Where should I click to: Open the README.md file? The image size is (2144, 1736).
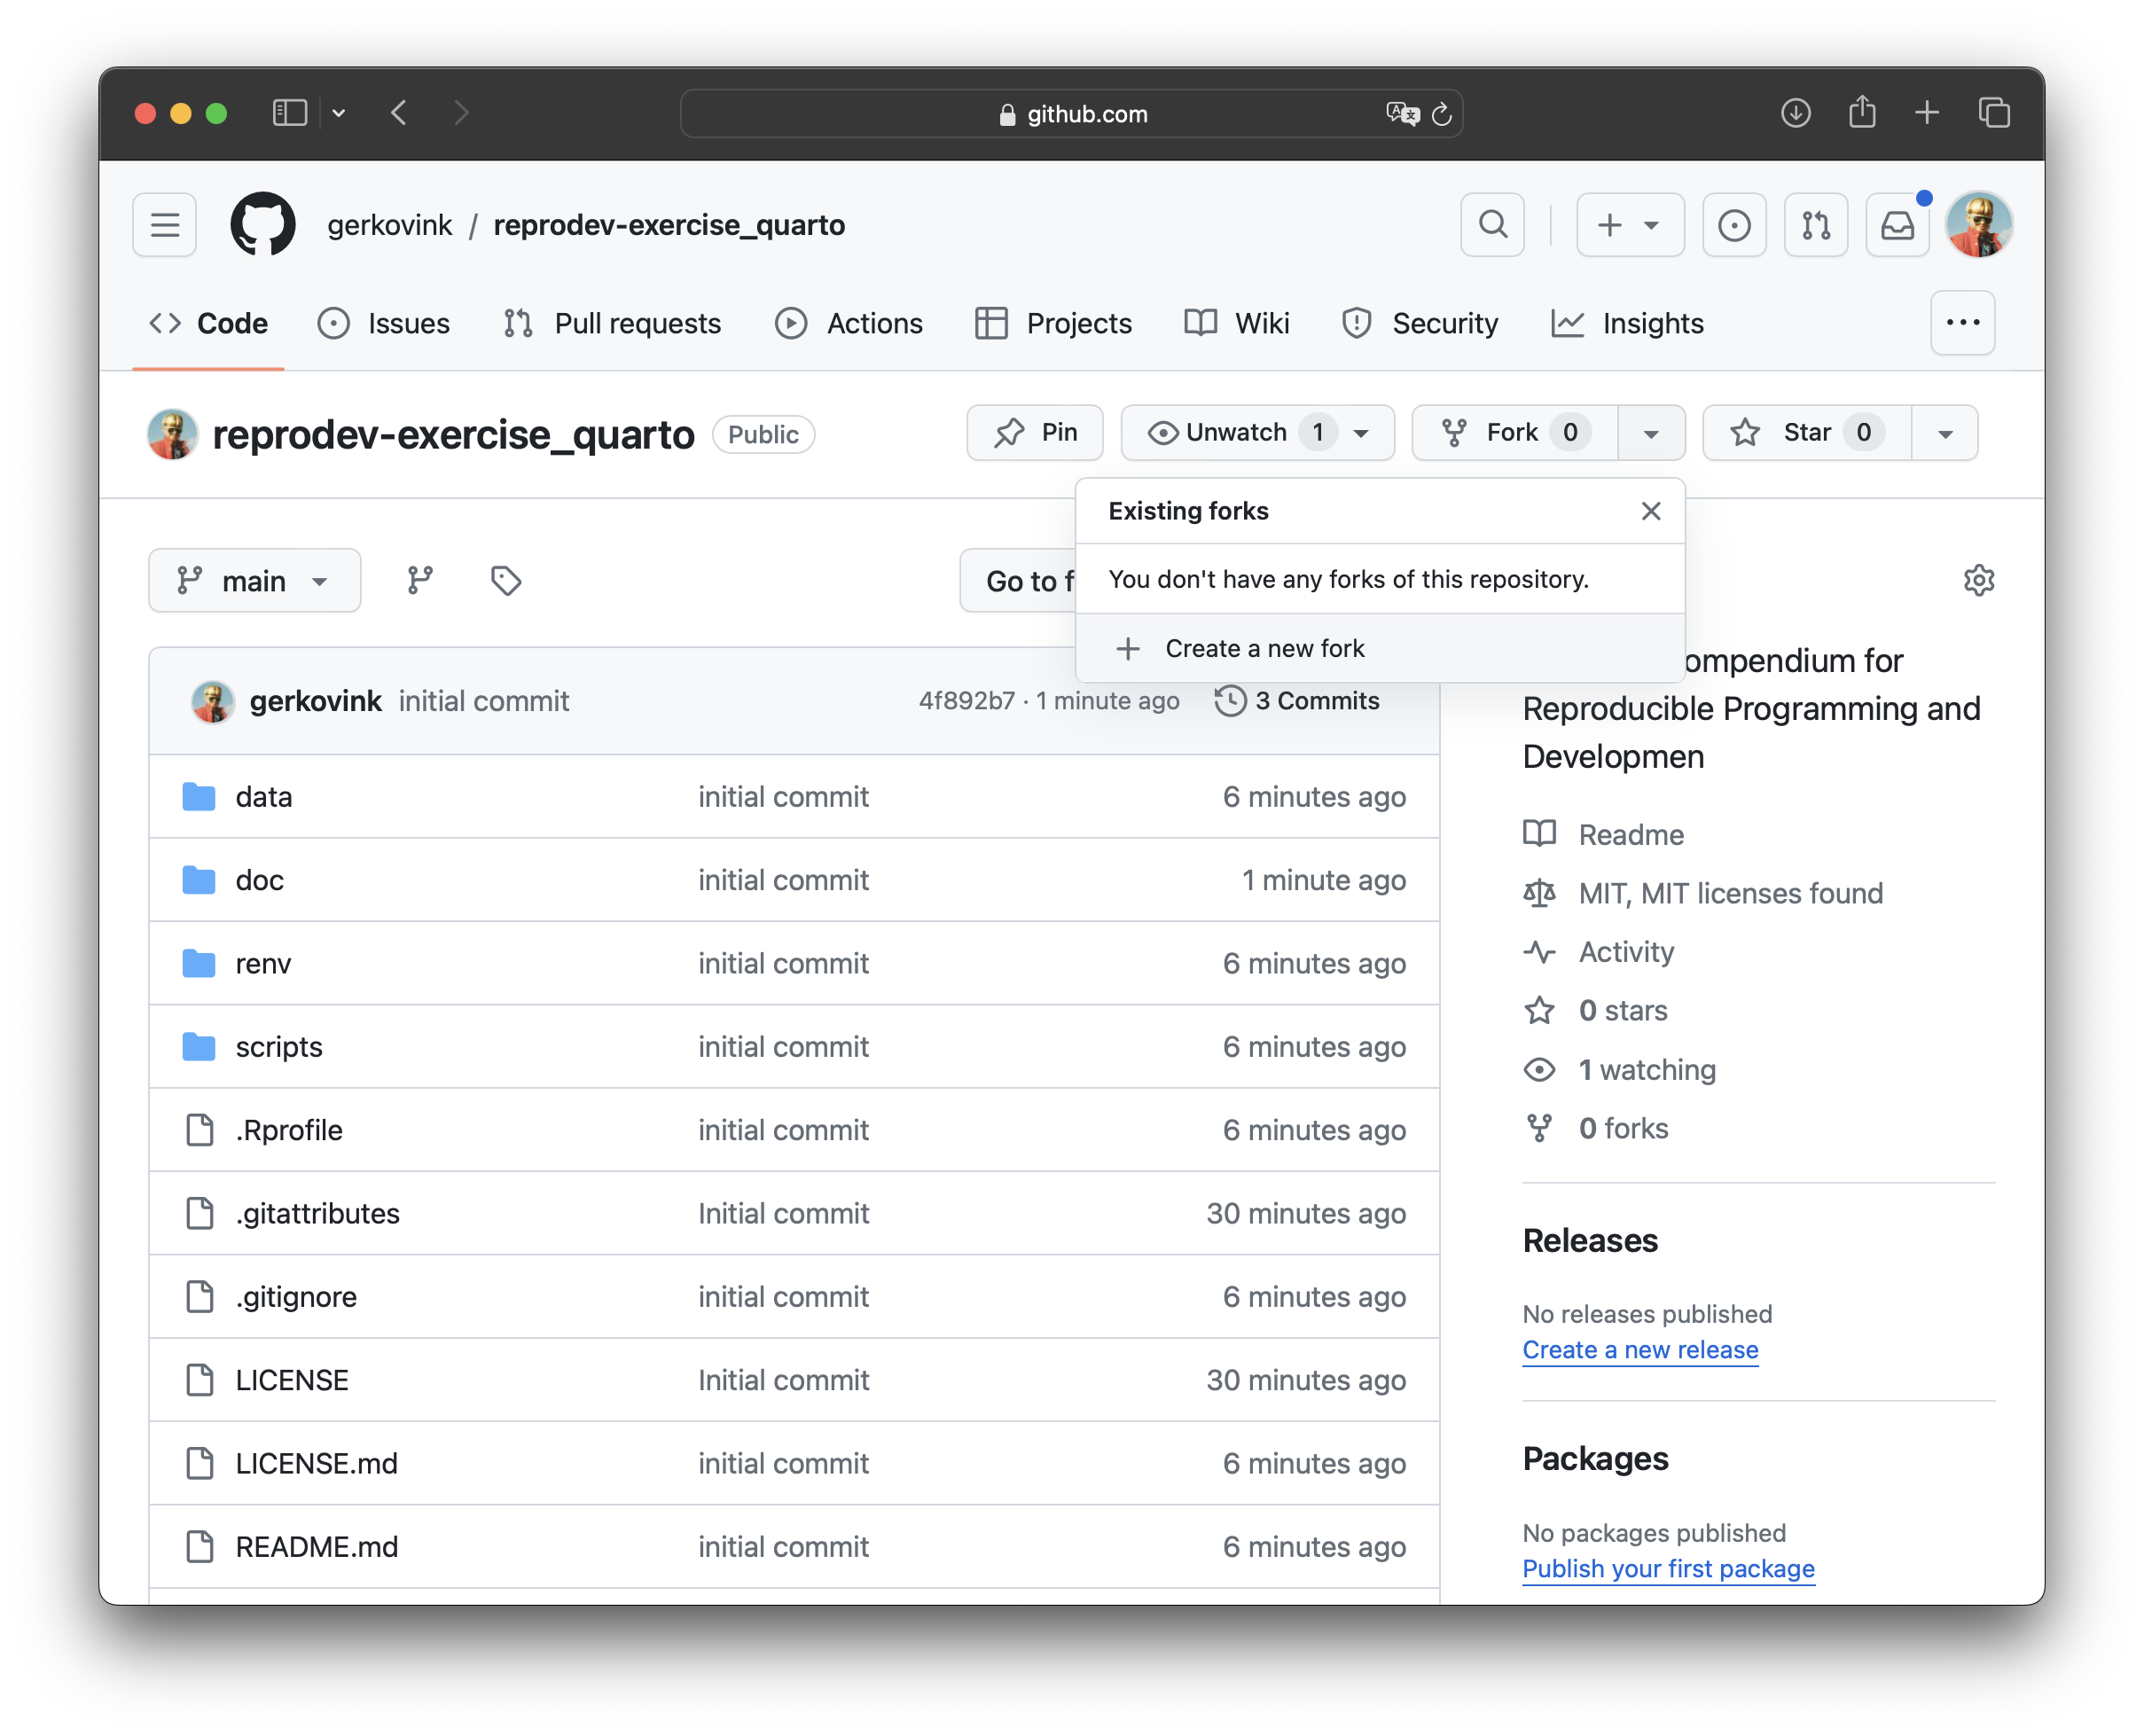tap(317, 1547)
